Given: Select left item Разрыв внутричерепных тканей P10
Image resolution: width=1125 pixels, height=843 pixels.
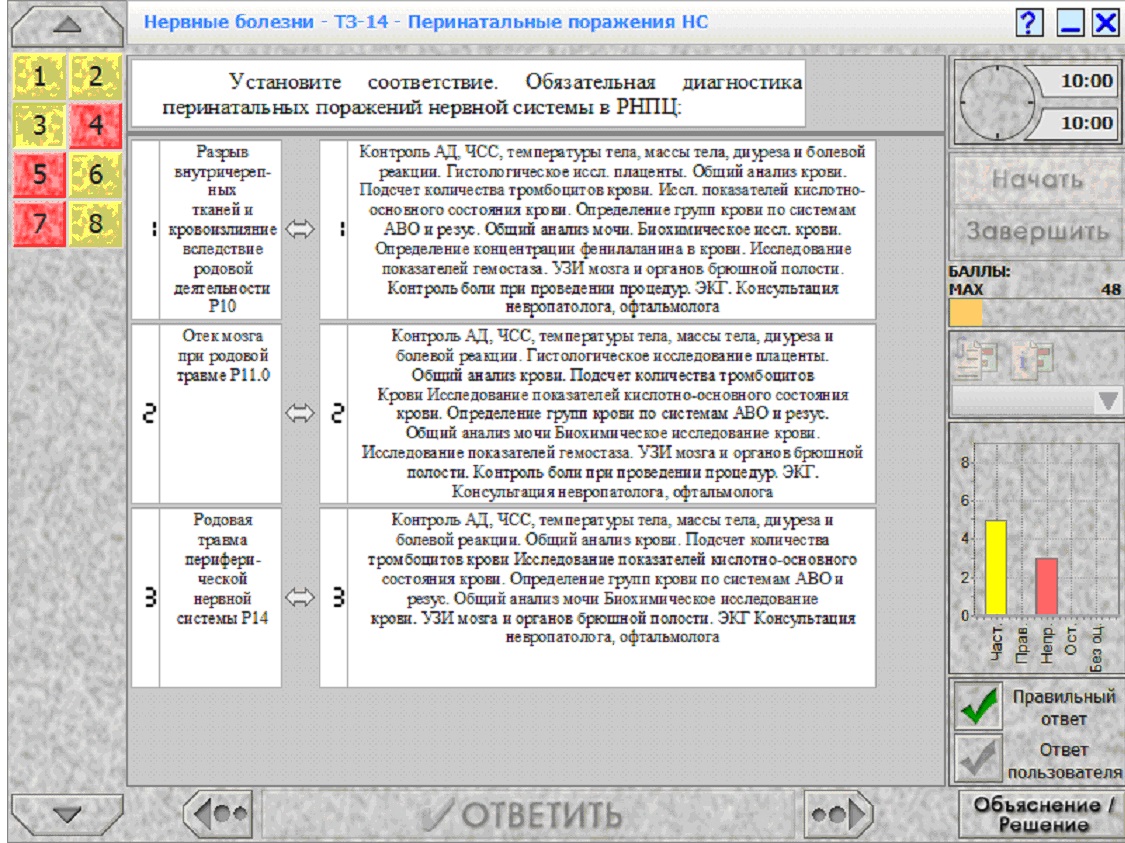Looking at the screenshot, I should [x=221, y=230].
